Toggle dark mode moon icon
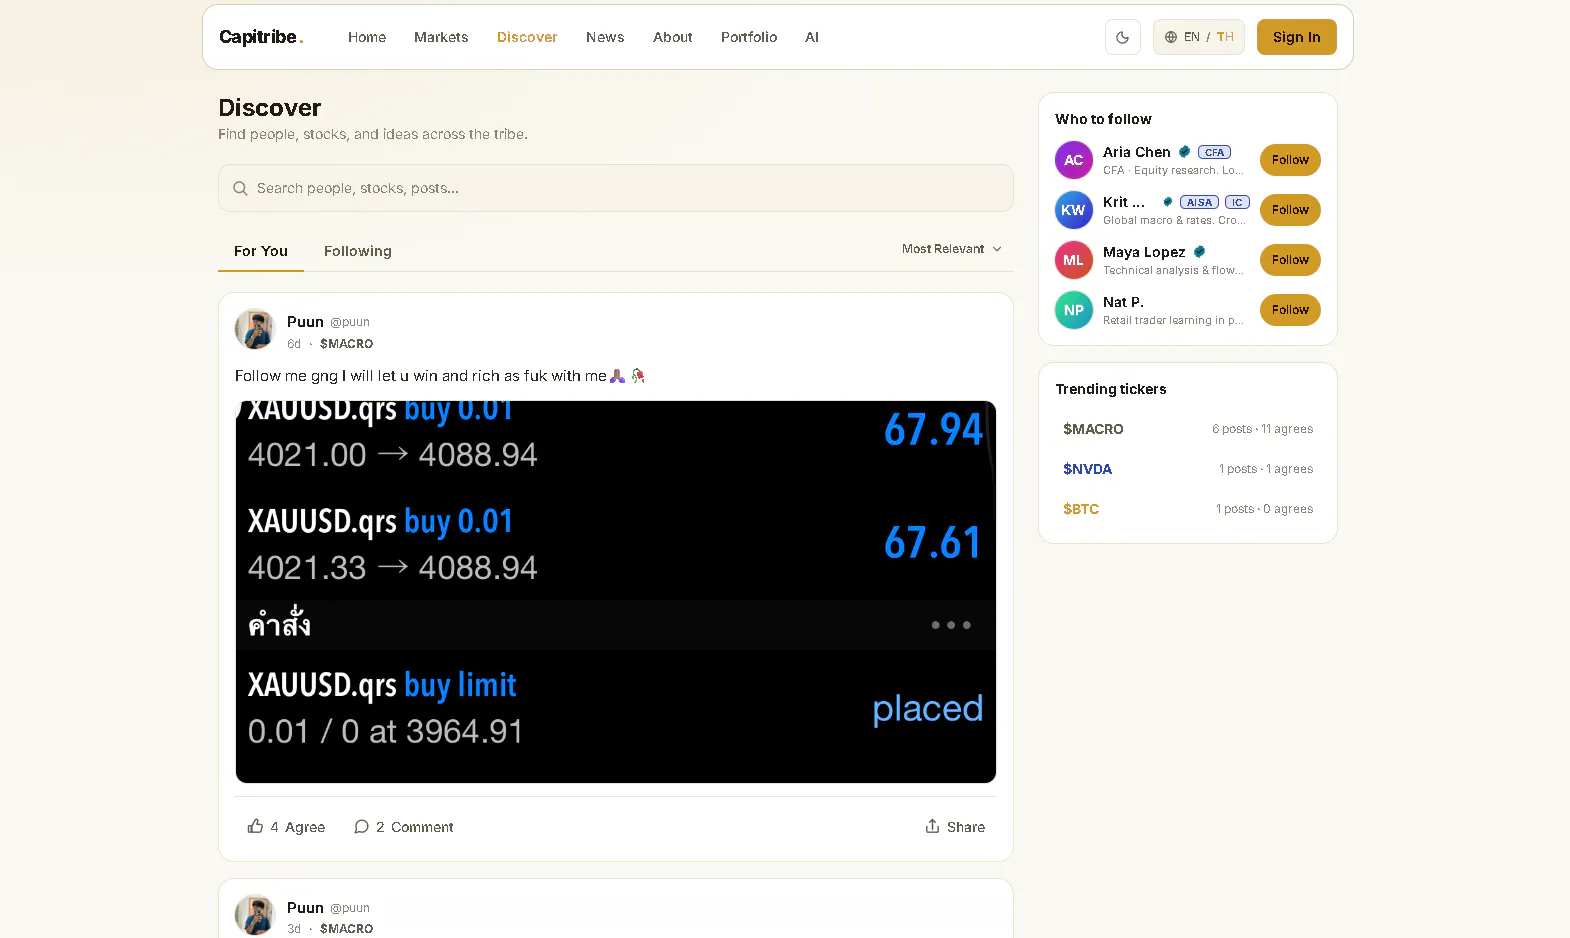Image resolution: width=1570 pixels, height=938 pixels. coord(1122,37)
